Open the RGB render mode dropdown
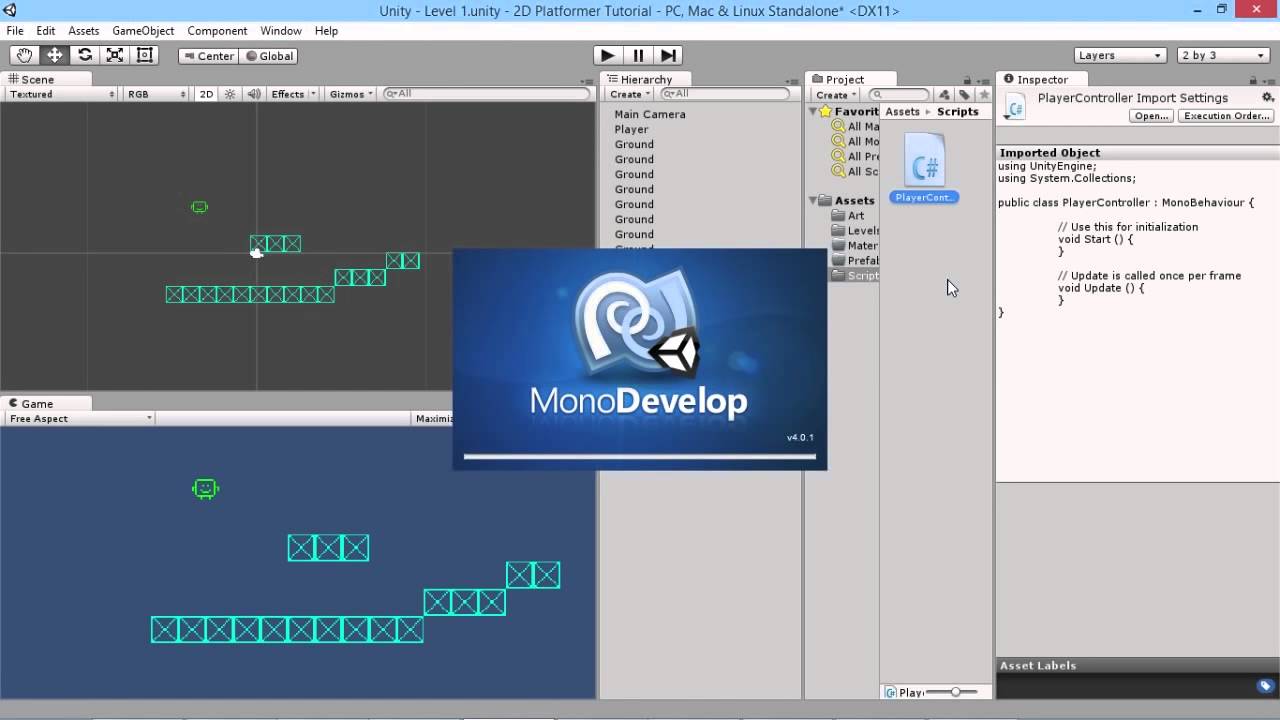The width and height of the screenshot is (1280, 720). coord(155,94)
